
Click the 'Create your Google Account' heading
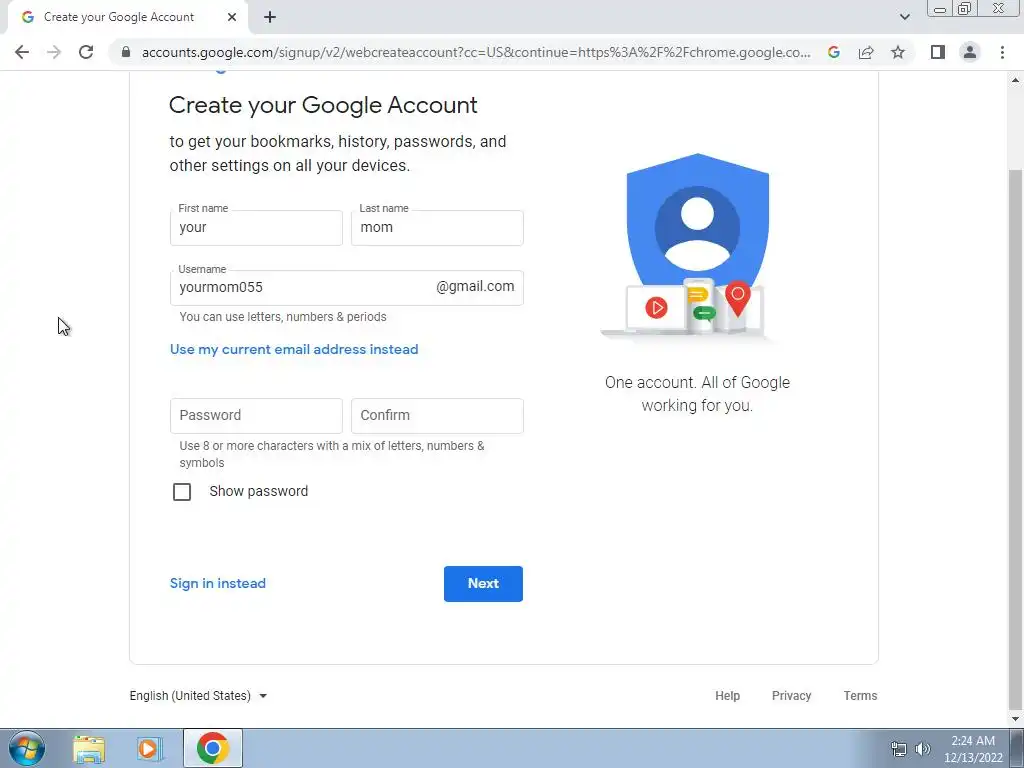(323, 105)
